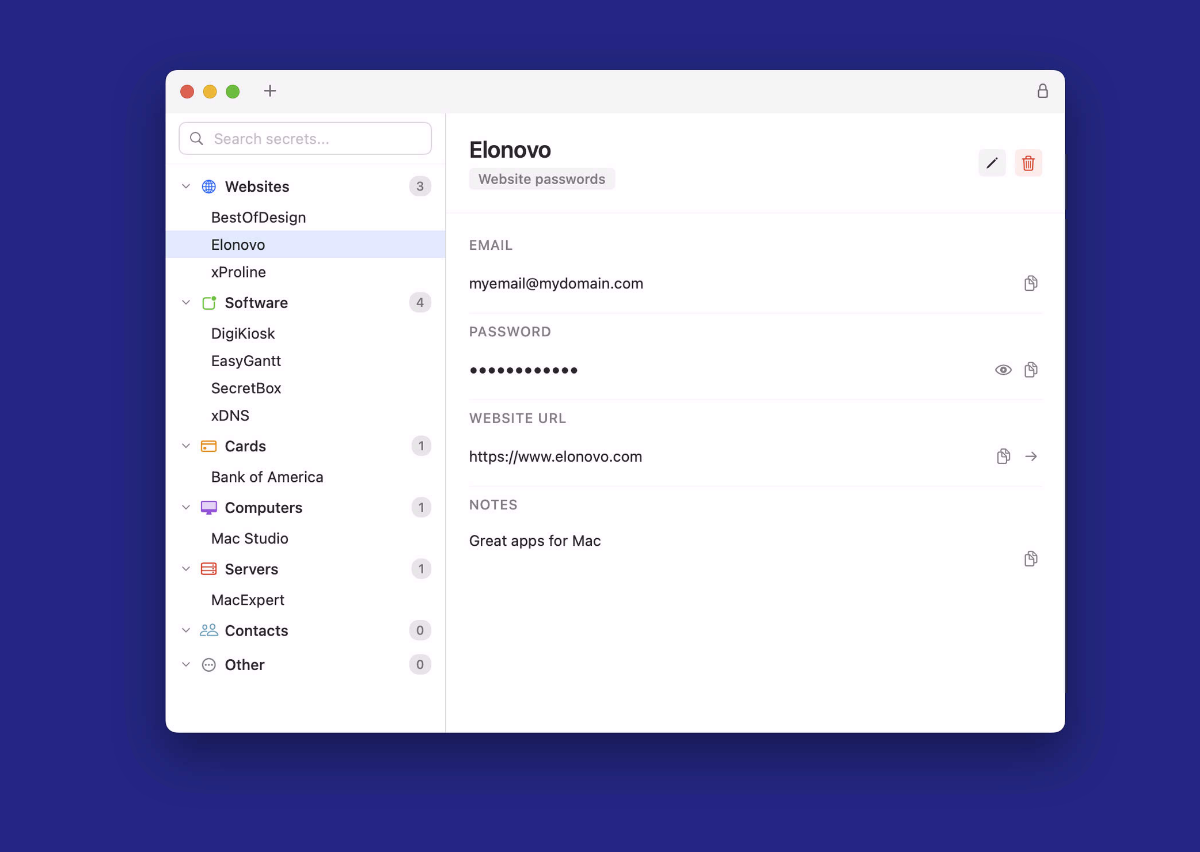This screenshot has width=1200, height=852.
Task: Reveal the hidden password with eye icon
Action: pos(1003,370)
